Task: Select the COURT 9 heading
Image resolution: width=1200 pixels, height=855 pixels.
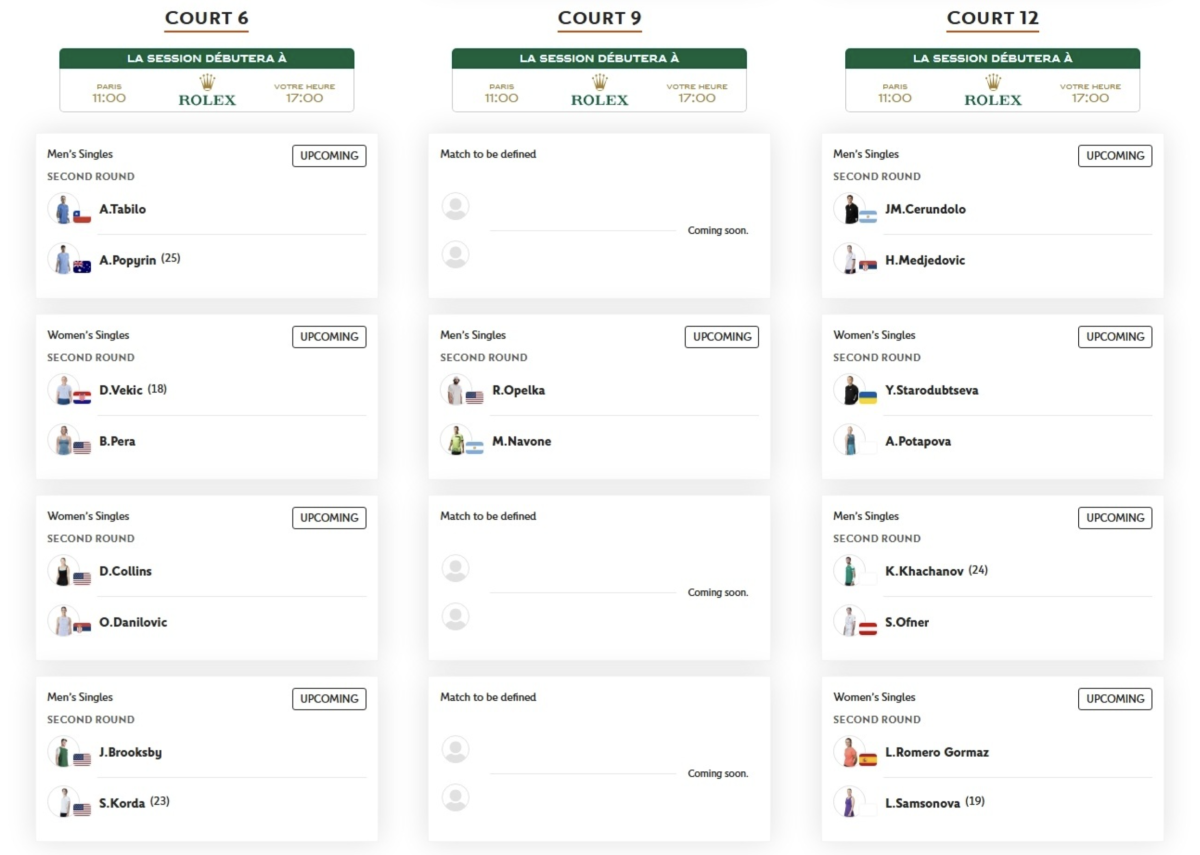Action: (600, 18)
